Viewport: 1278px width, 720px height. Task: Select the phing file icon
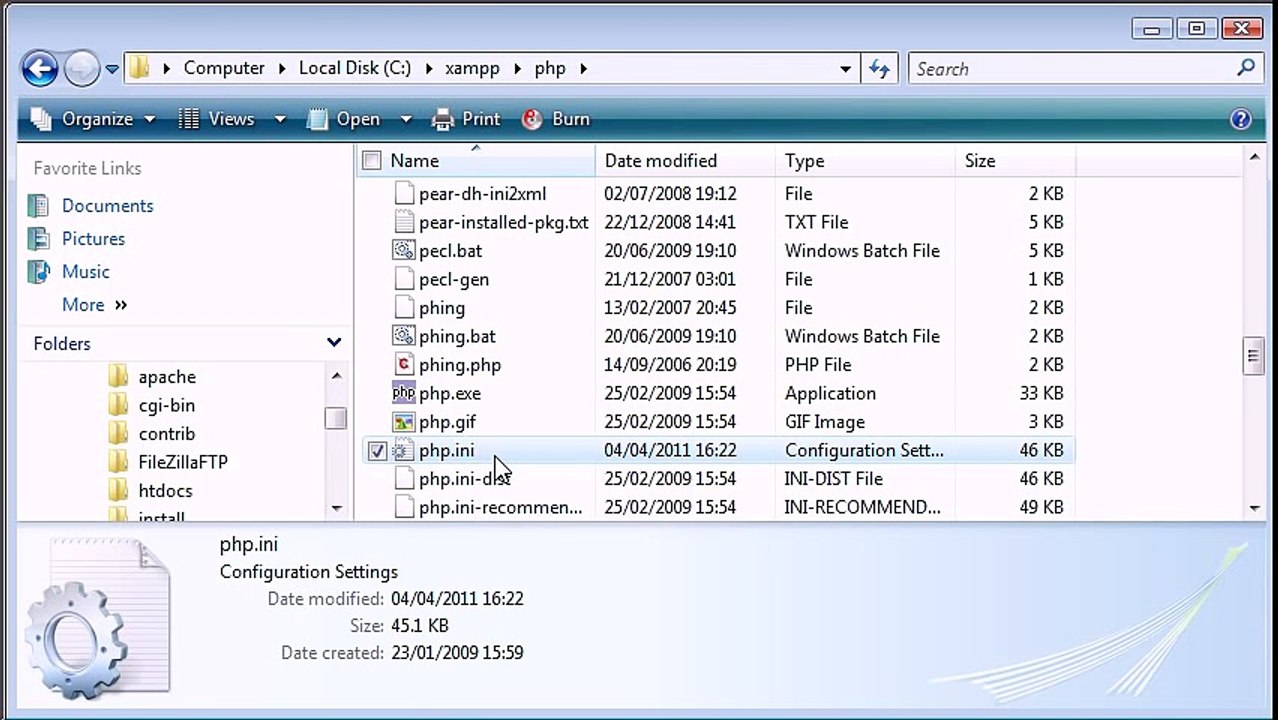pos(404,308)
